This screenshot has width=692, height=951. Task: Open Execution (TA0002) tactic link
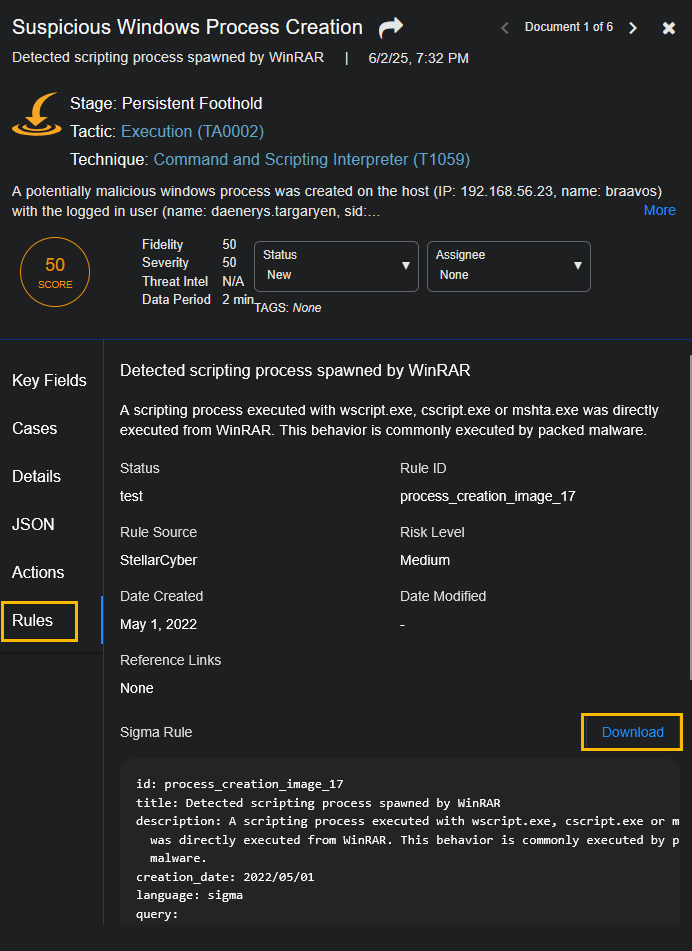[x=192, y=131]
